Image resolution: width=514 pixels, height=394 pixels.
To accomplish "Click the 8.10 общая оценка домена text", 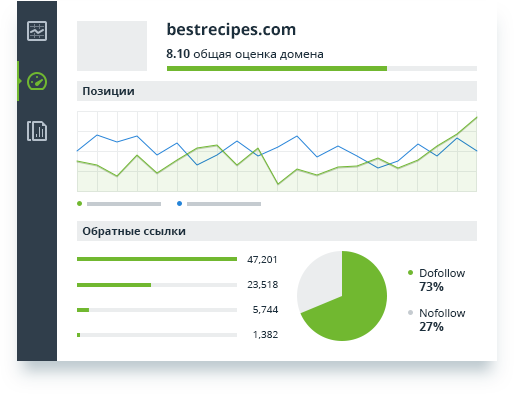I will (x=245, y=54).
